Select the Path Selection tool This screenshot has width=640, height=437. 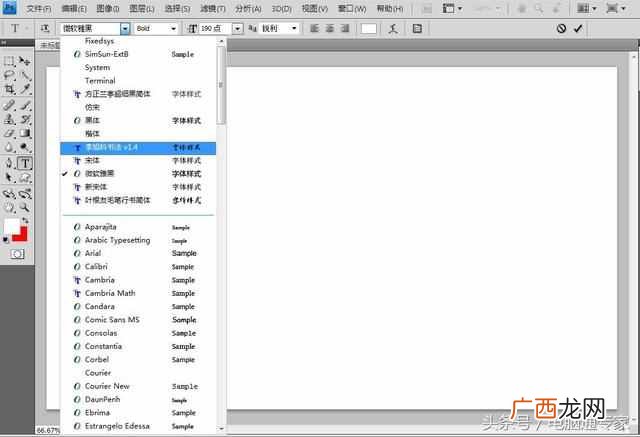point(9,177)
